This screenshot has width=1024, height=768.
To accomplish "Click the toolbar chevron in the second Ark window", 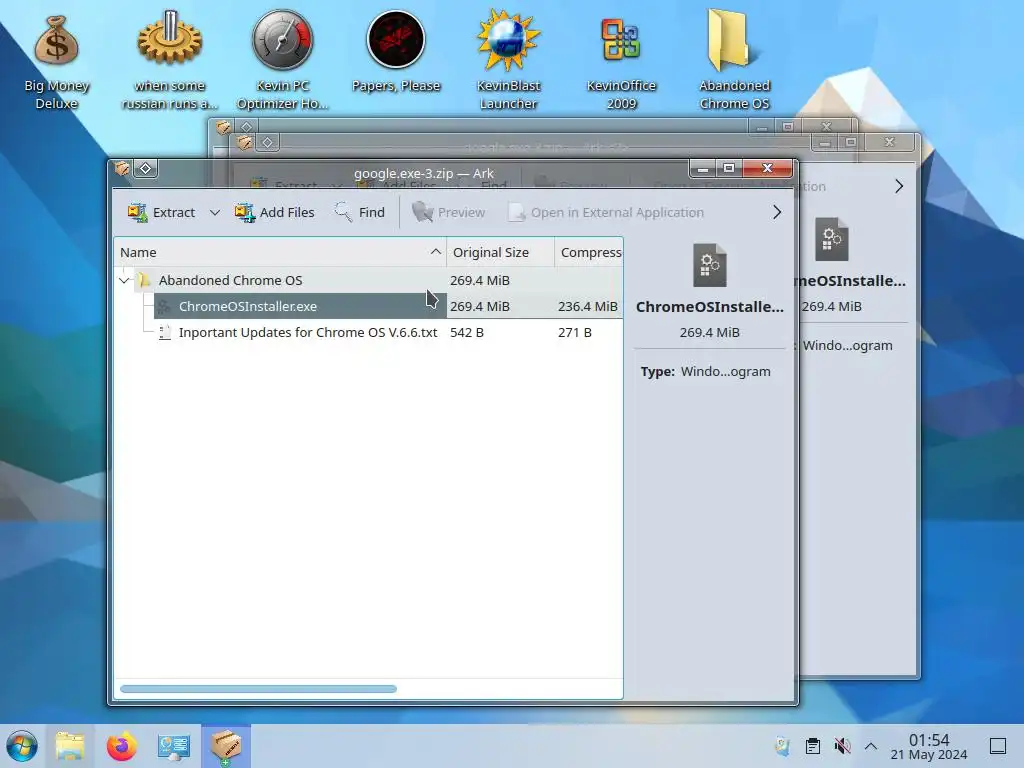I will [899, 186].
